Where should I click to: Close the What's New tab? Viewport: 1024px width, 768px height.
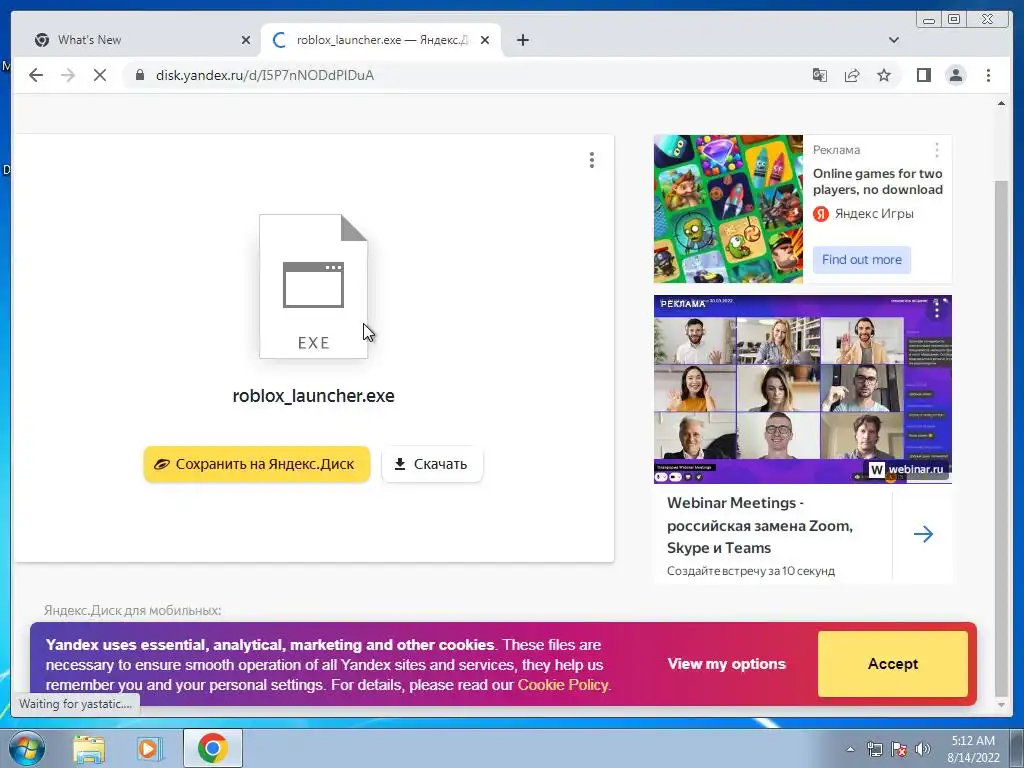[246, 40]
